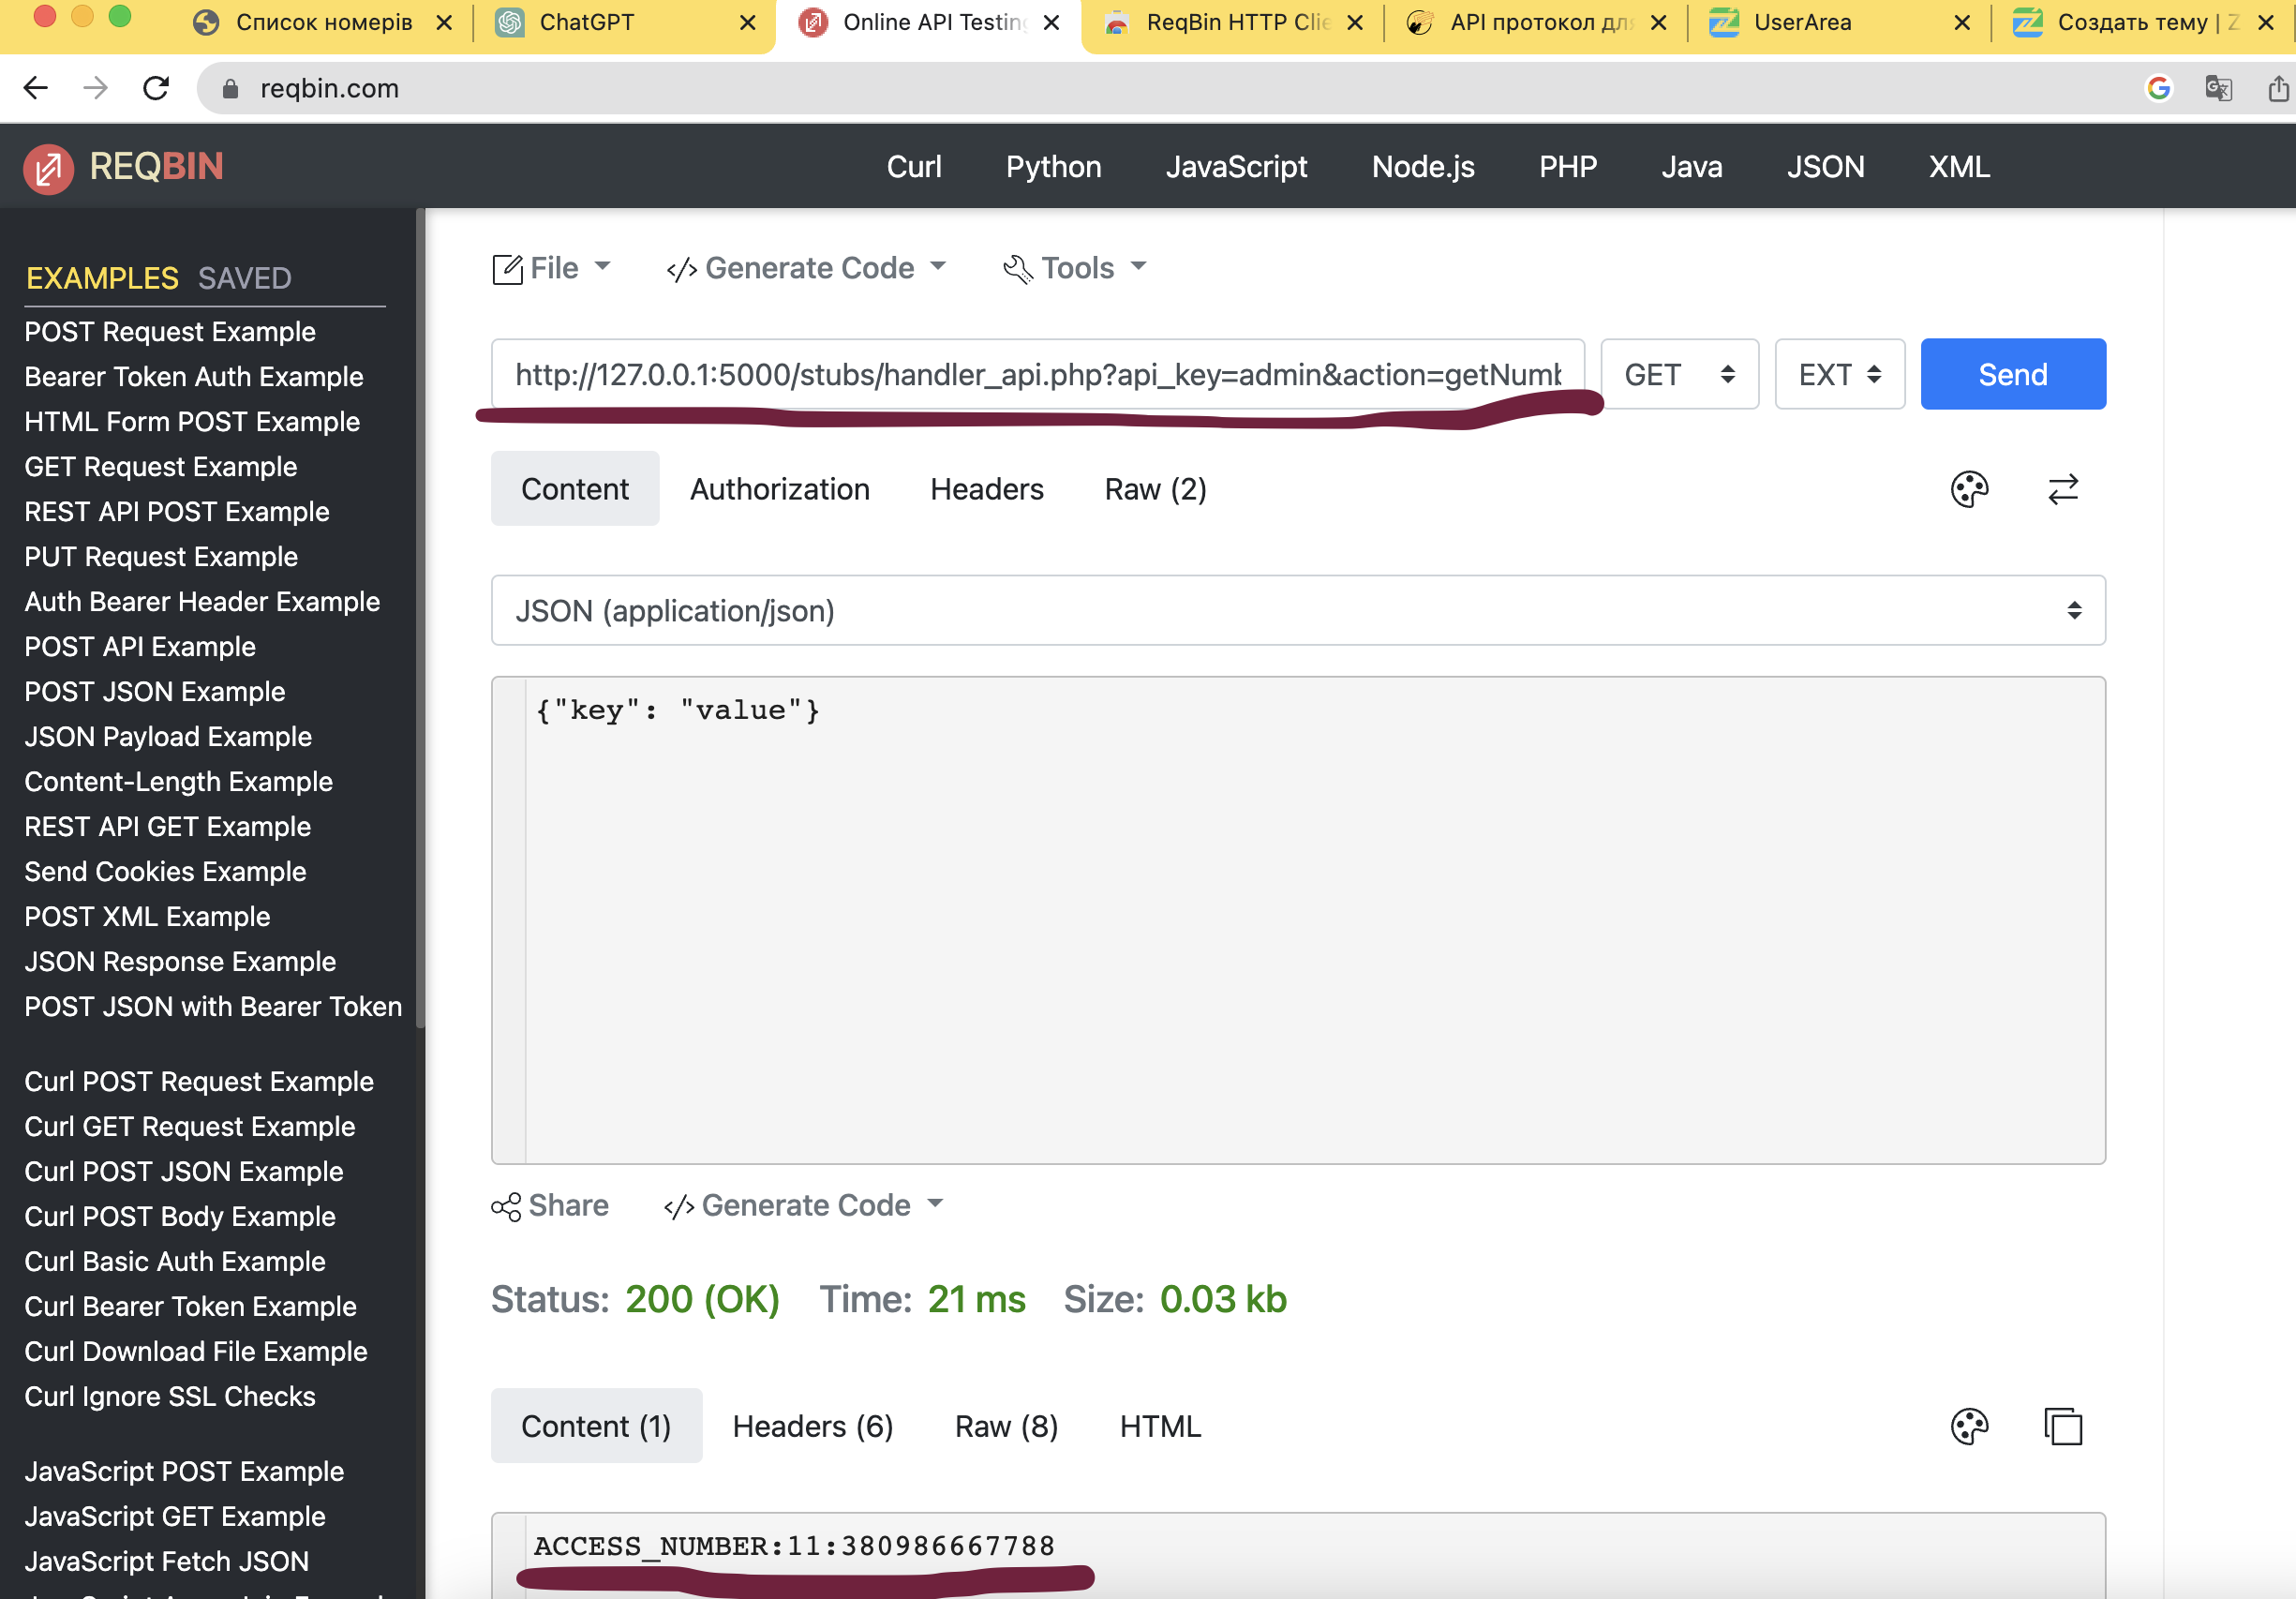
Task: Click the response palette theme icon
Action: pyautogui.click(x=1969, y=1426)
